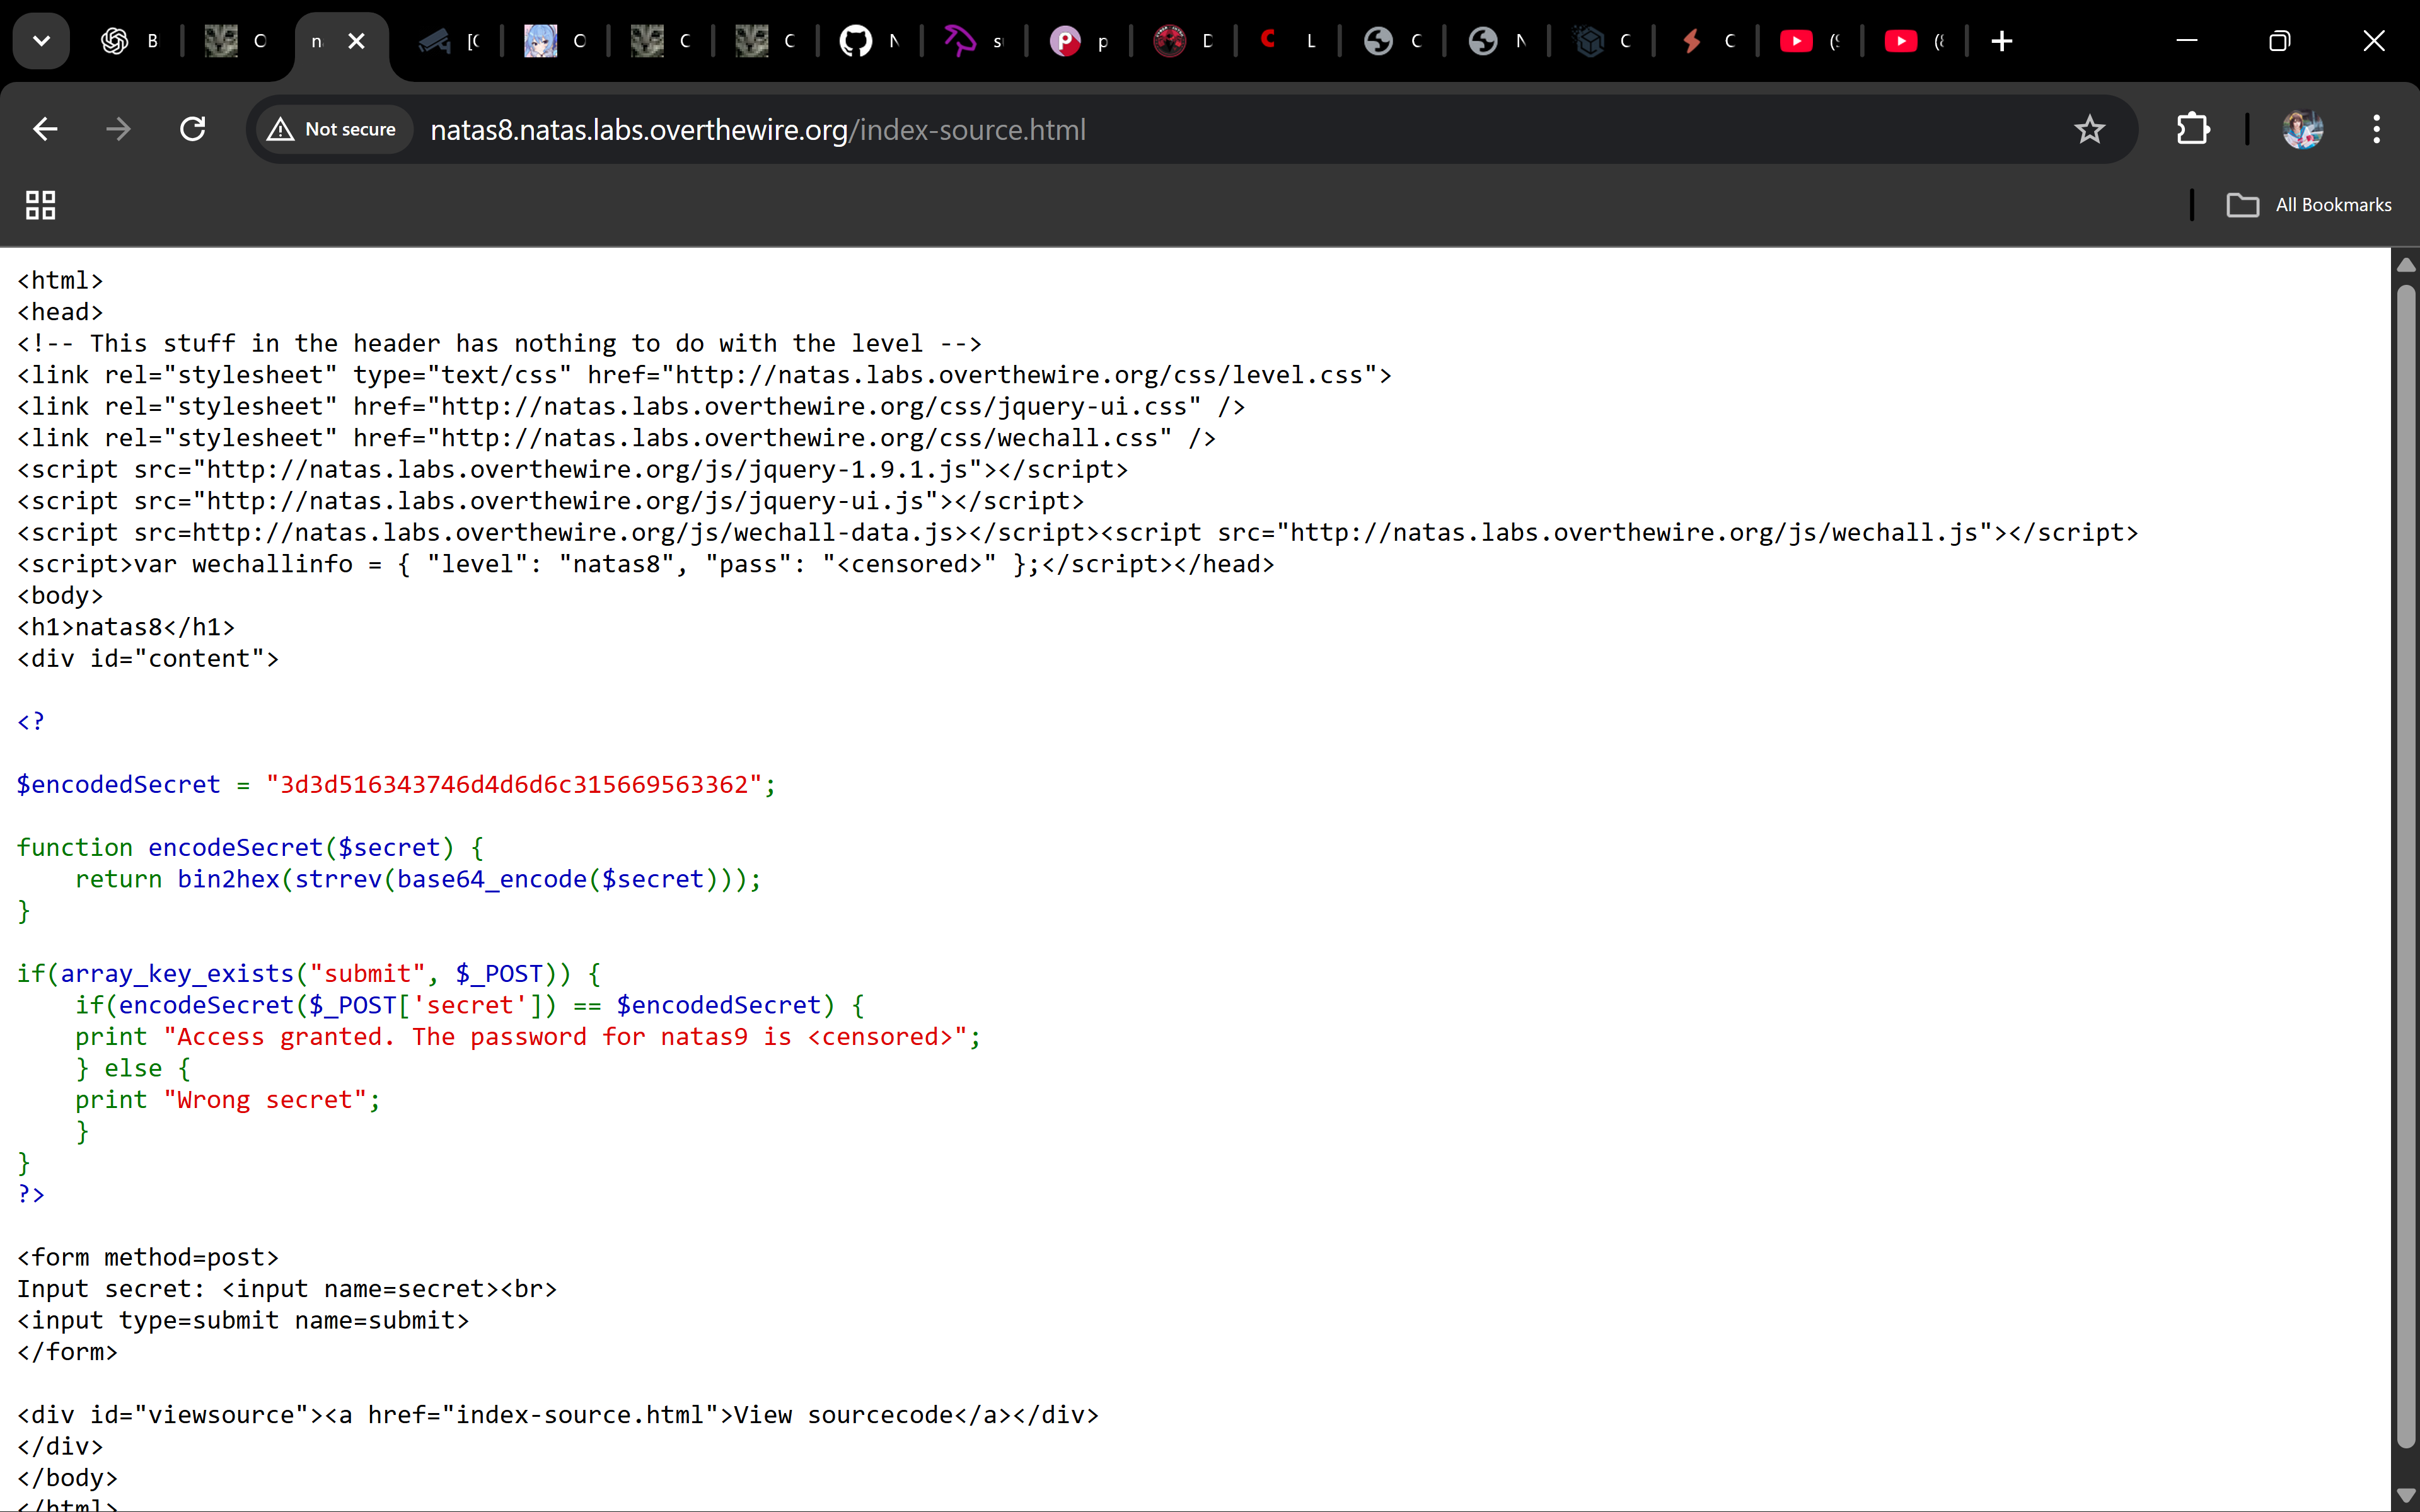Switch to the GitHub tab

coord(855,41)
